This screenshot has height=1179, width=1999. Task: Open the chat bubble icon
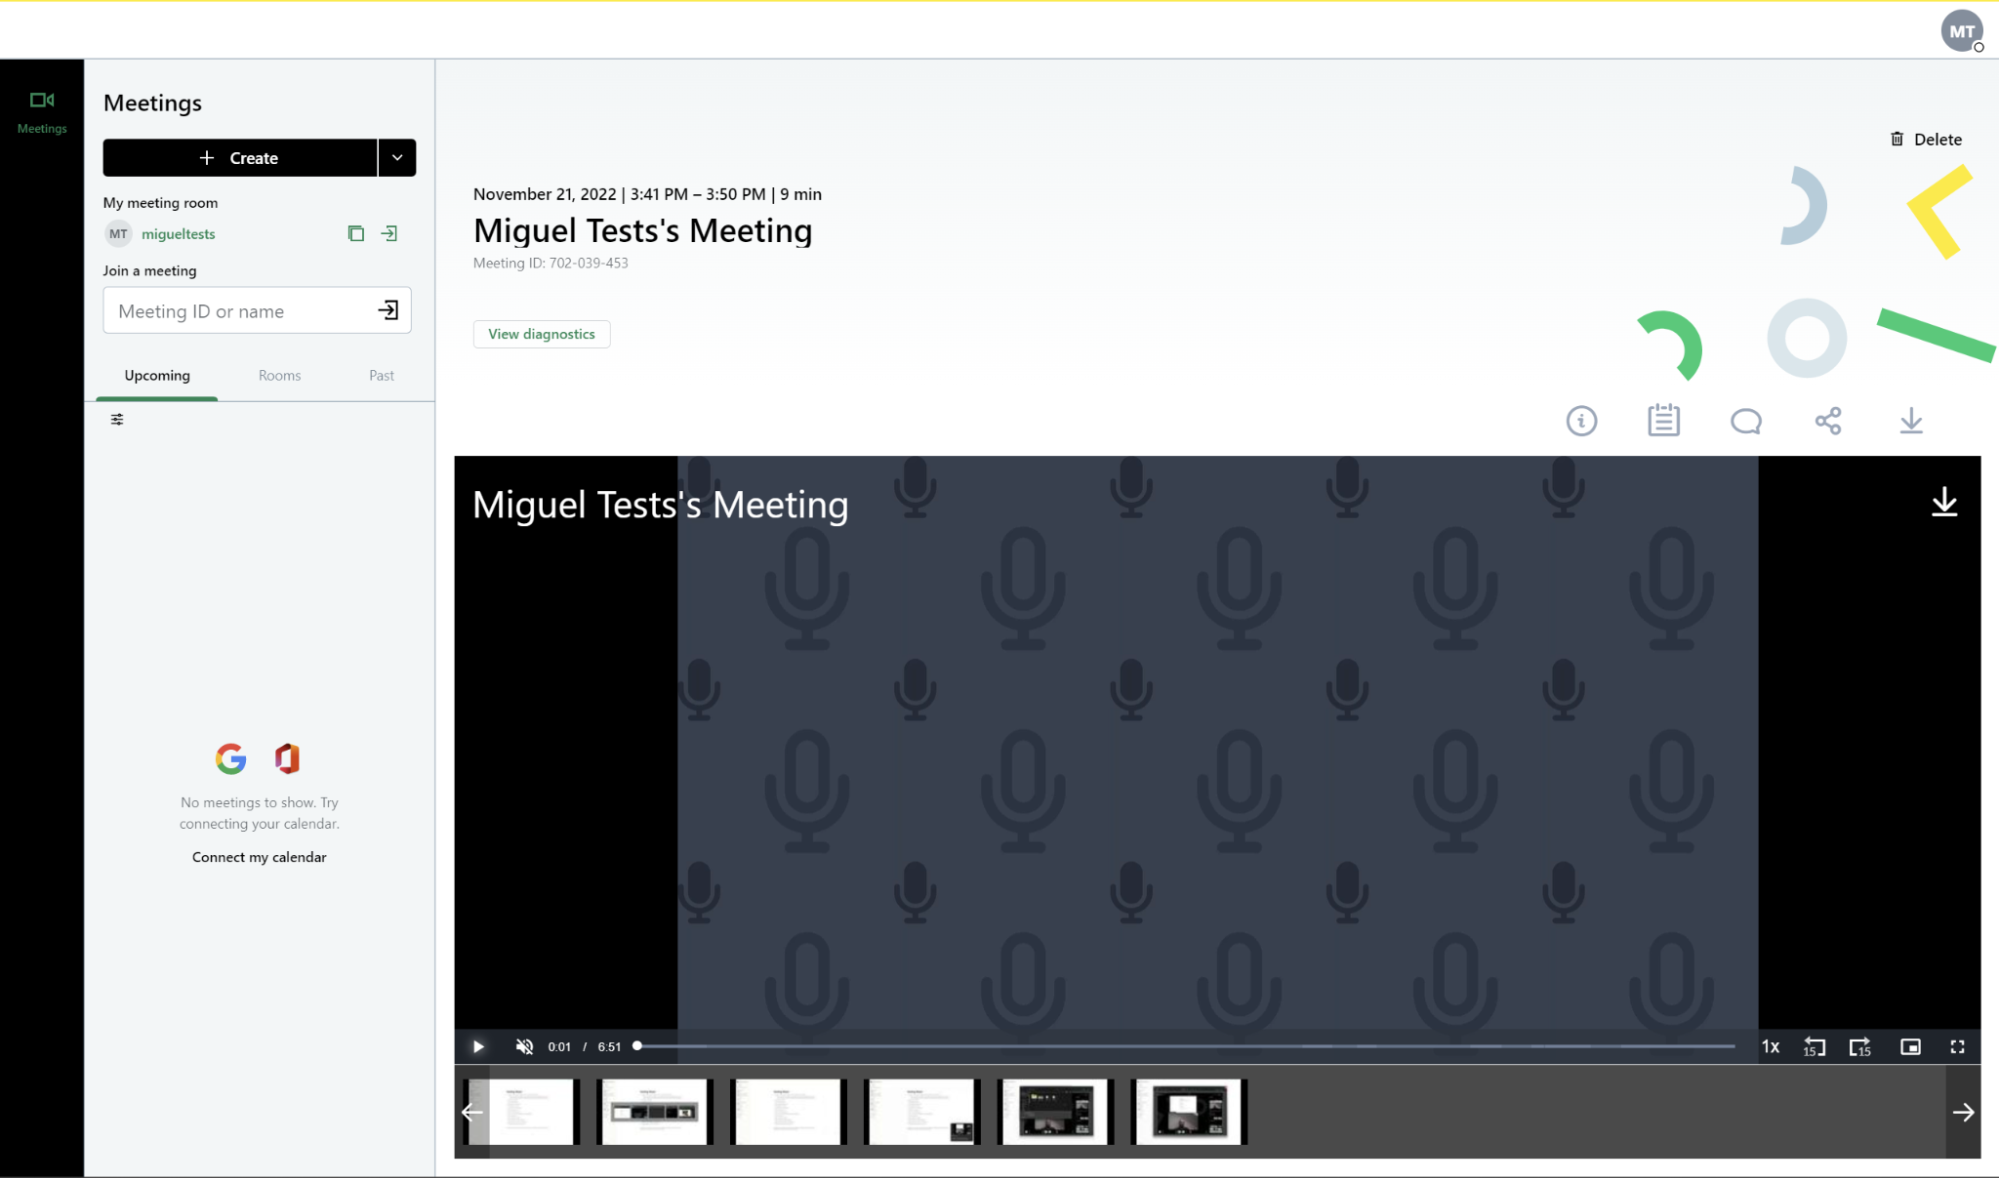point(1746,421)
